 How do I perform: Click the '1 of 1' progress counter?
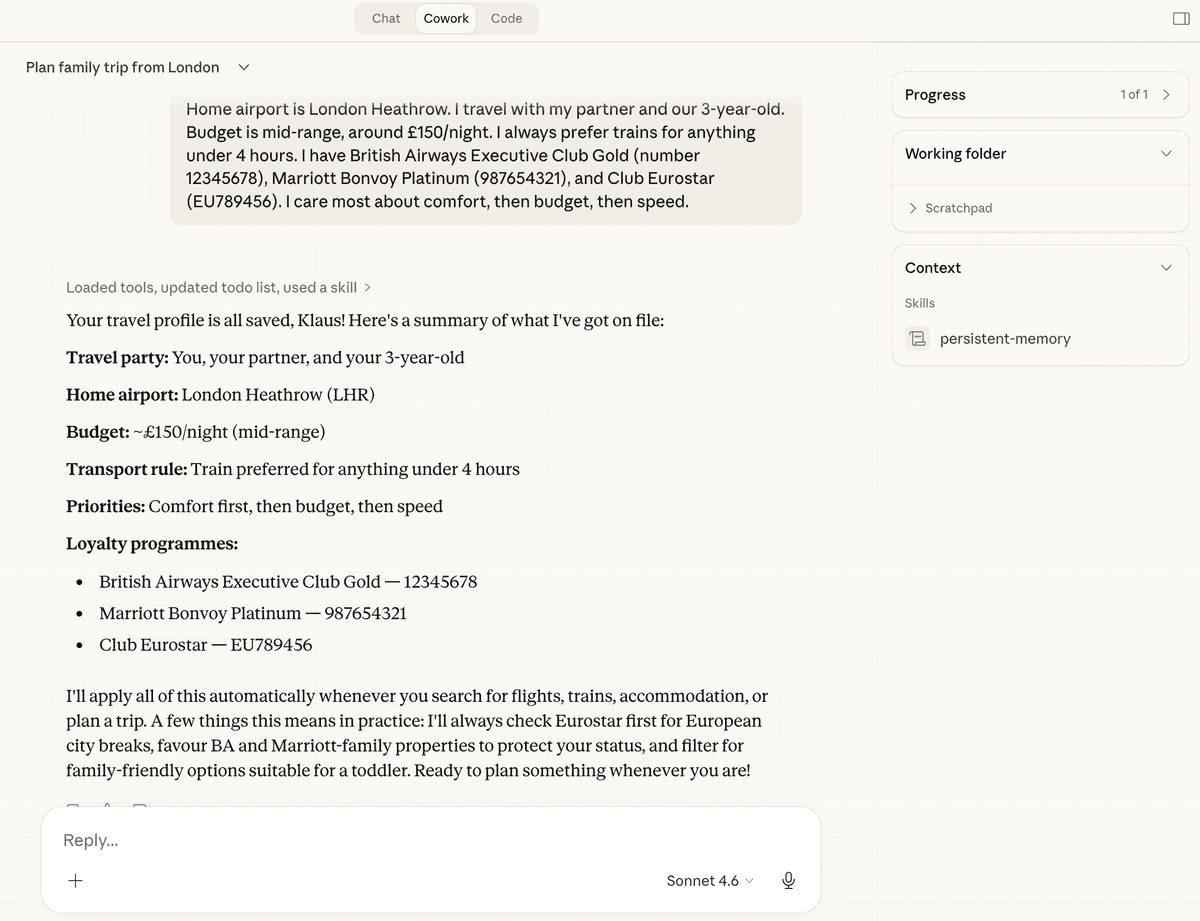(x=1134, y=94)
